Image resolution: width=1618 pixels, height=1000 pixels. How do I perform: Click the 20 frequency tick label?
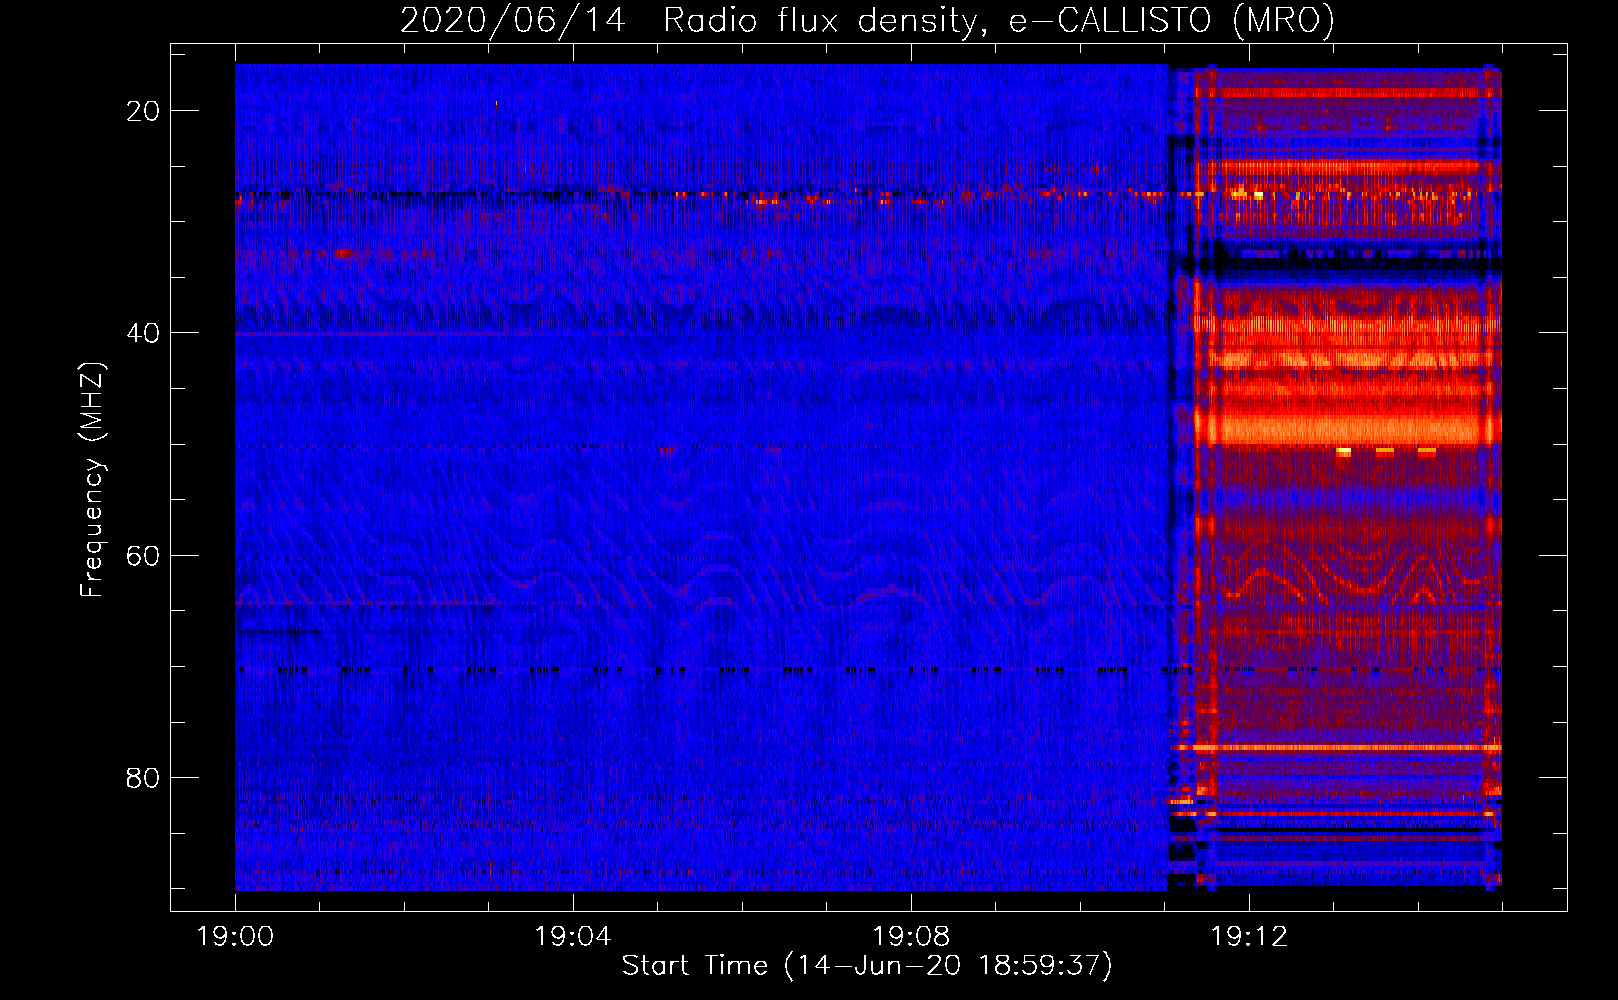(143, 111)
